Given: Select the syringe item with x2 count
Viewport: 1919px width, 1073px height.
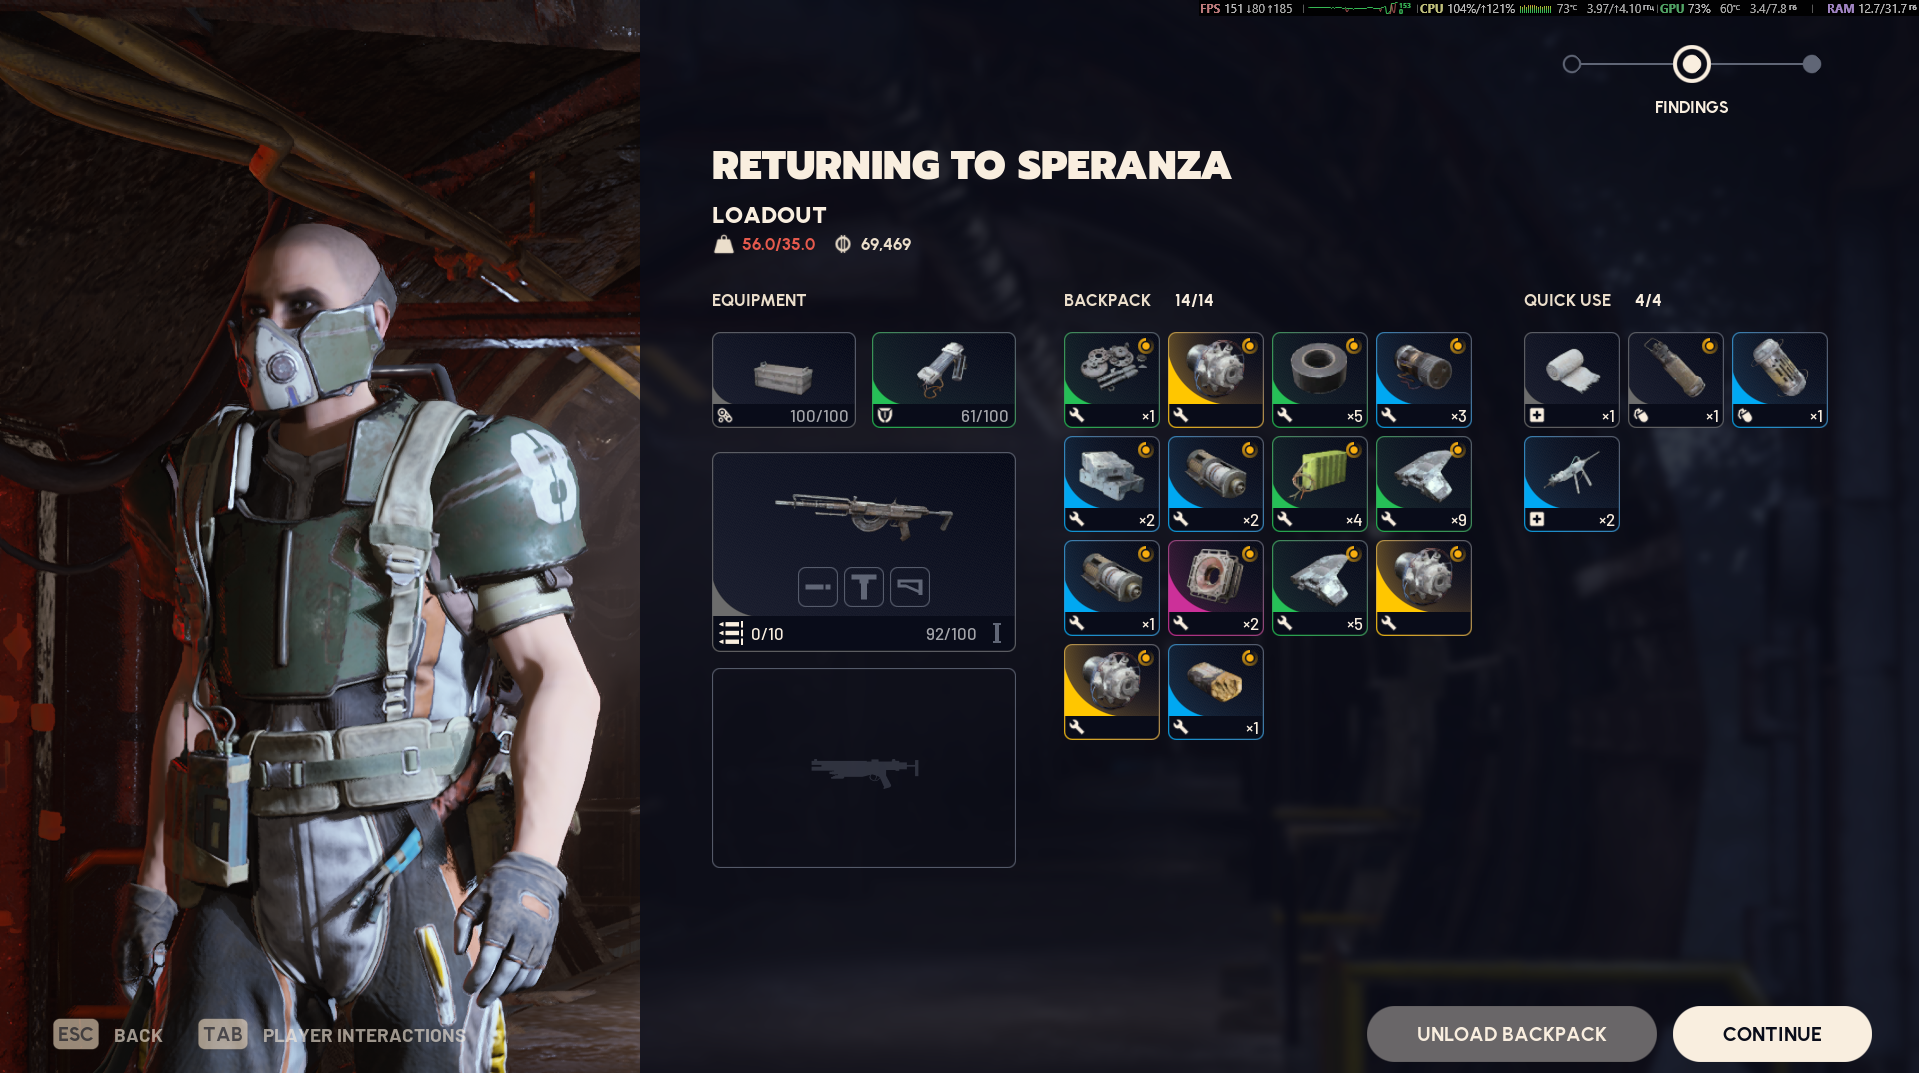Looking at the screenshot, I should (x=1571, y=484).
